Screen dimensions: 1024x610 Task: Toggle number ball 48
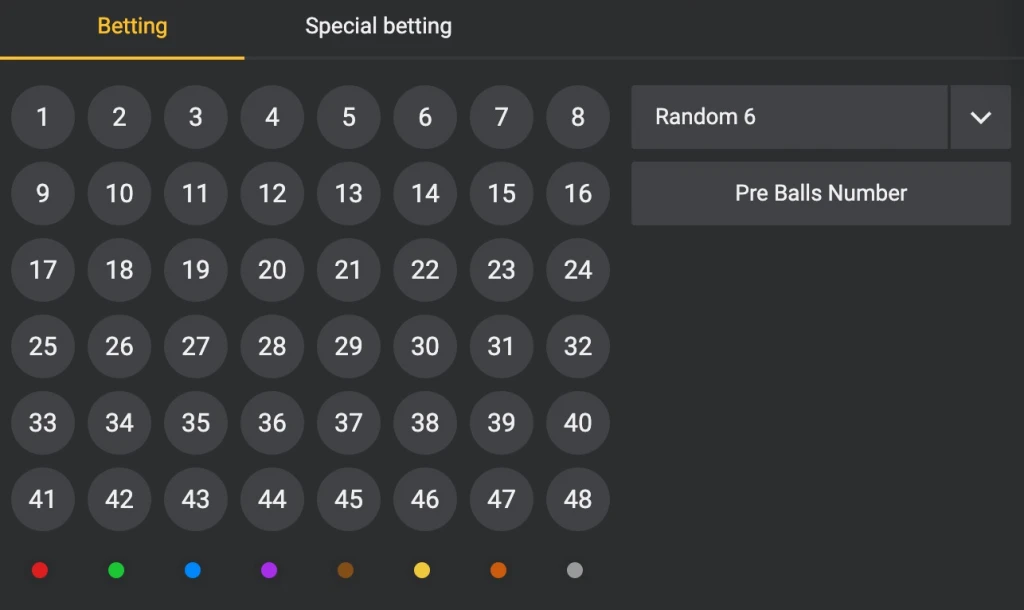point(578,498)
